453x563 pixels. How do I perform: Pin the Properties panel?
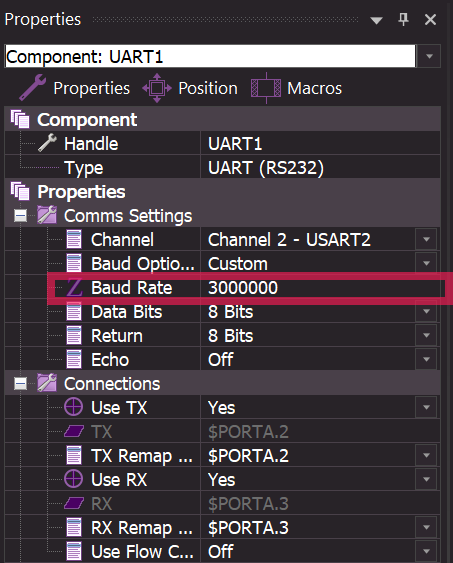403,19
